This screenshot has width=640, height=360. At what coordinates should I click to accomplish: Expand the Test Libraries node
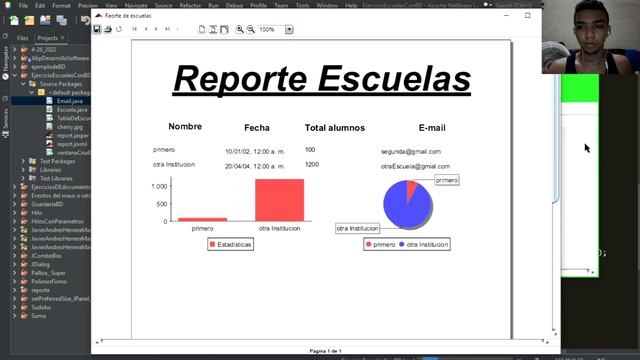[x=23, y=178]
